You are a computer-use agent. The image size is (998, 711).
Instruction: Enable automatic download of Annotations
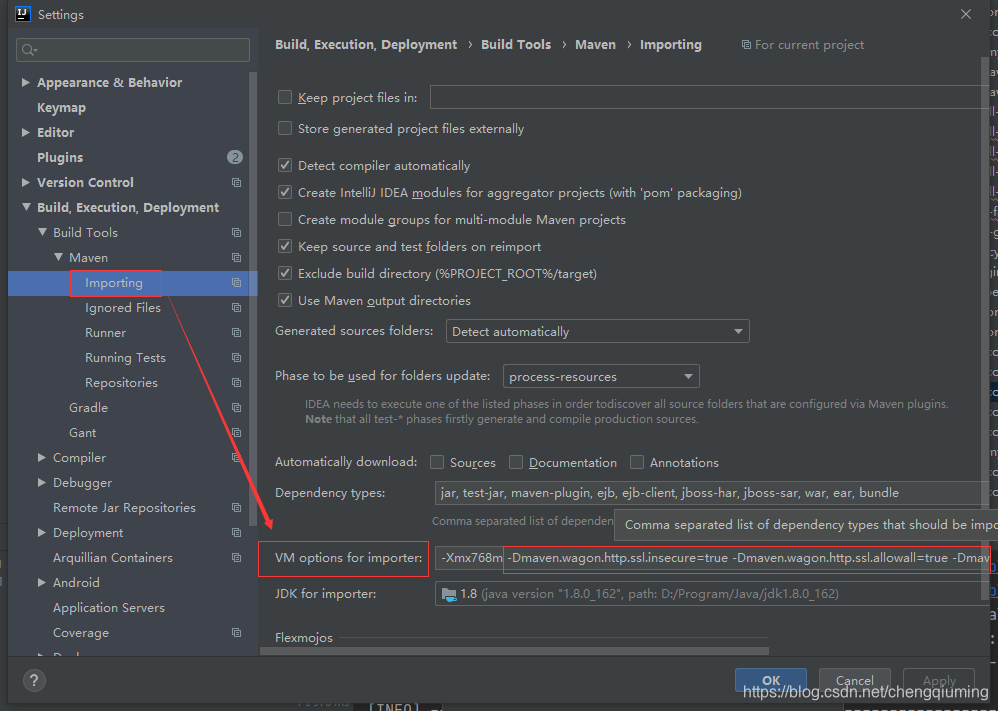tap(636, 462)
